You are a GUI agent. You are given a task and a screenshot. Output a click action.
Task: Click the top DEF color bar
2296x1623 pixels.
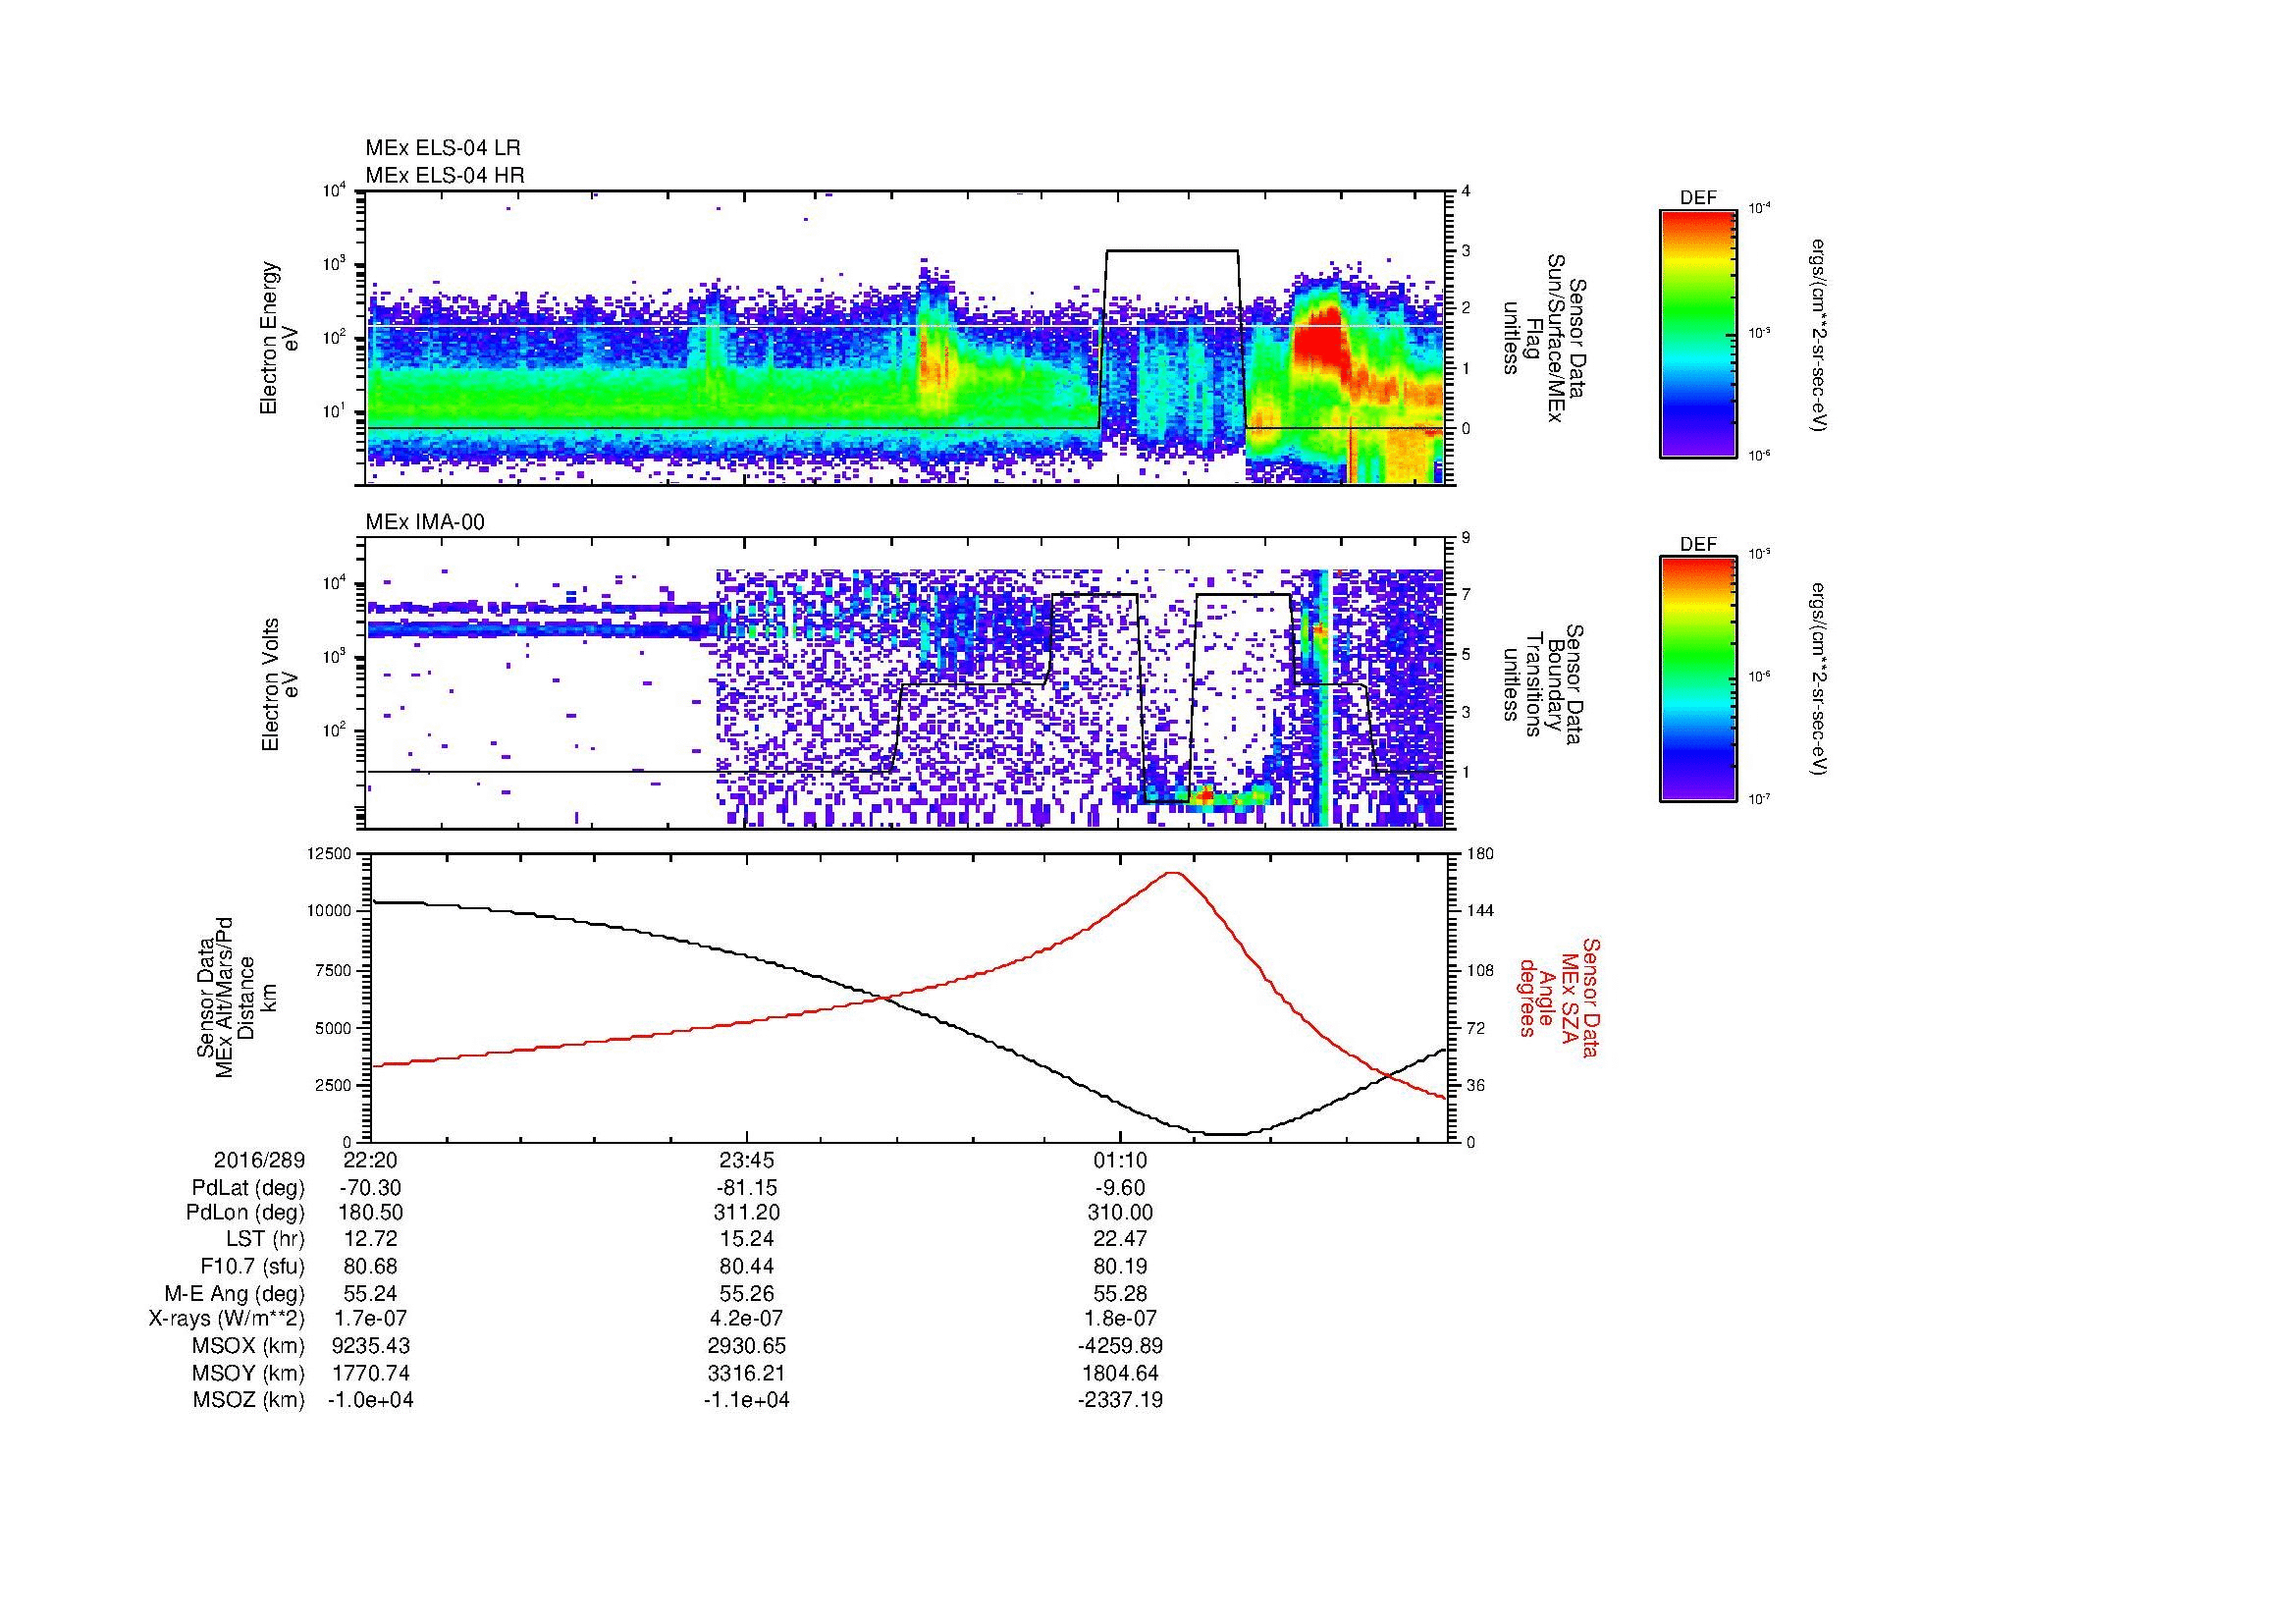[1698, 333]
